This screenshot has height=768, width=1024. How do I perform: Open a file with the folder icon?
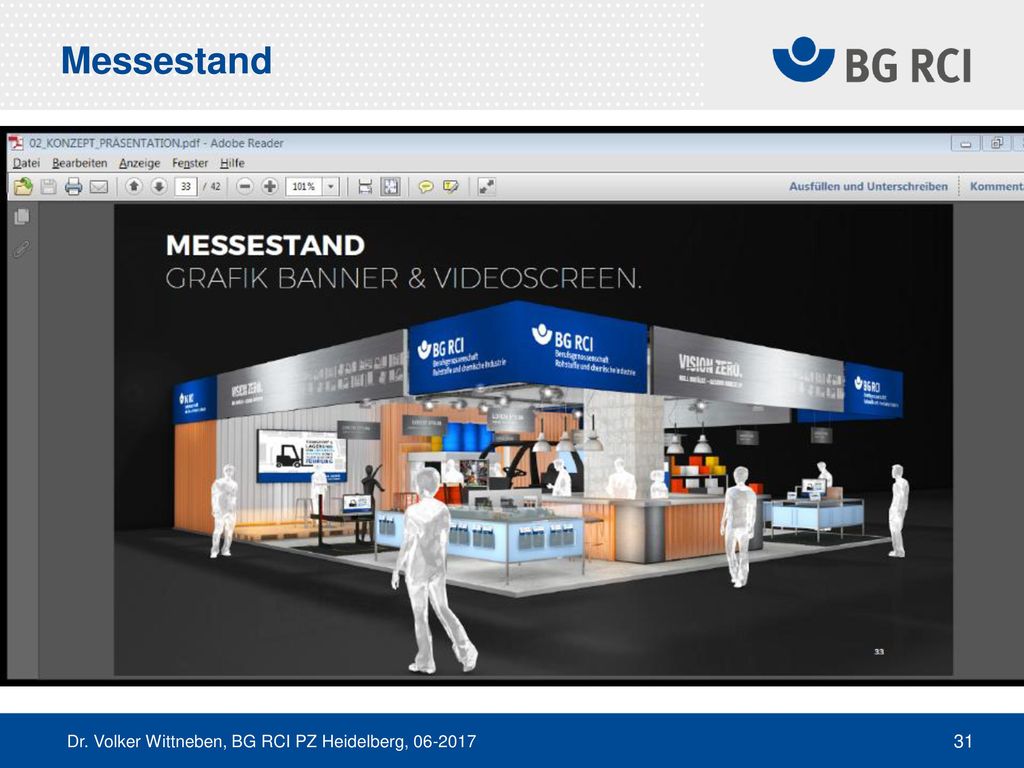pyautogui.click(x=23, y=187)
